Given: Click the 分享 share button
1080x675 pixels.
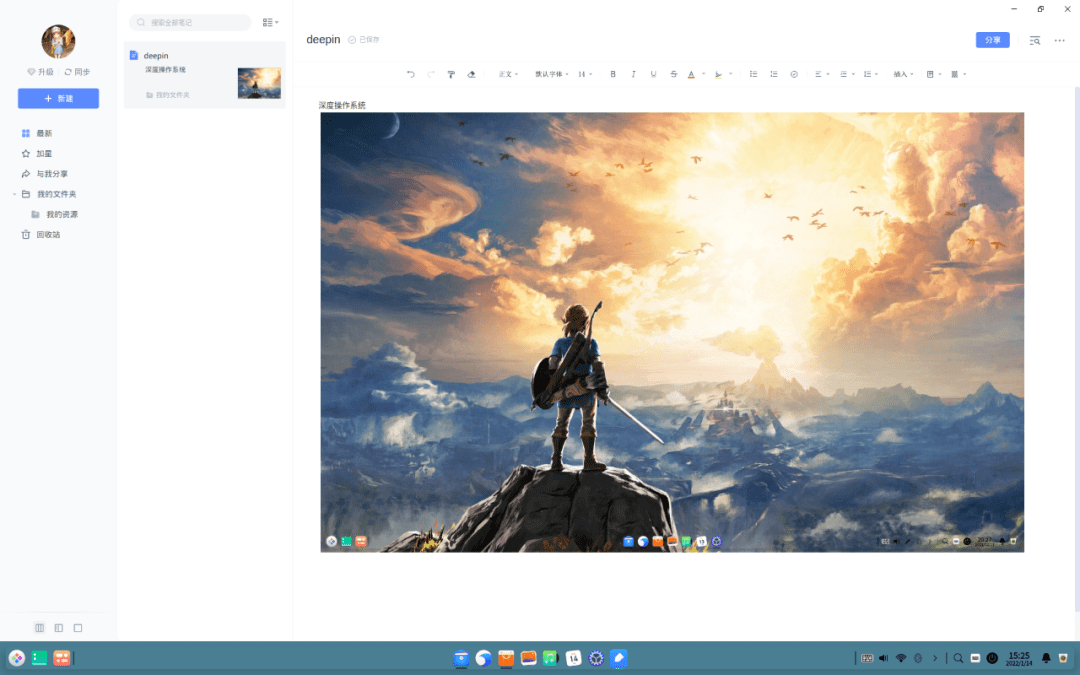Looking at the screenshot, I should pos(992,40).
